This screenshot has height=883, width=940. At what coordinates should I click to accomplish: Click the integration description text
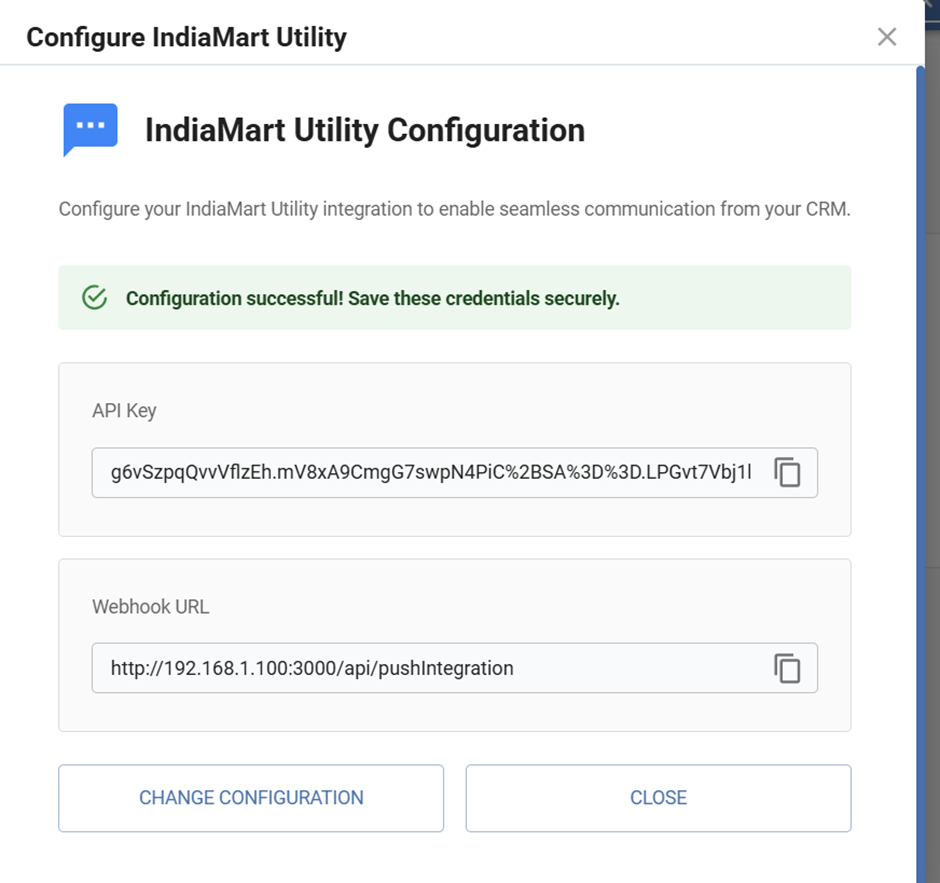pyautogui.click(x=453, y=209)
